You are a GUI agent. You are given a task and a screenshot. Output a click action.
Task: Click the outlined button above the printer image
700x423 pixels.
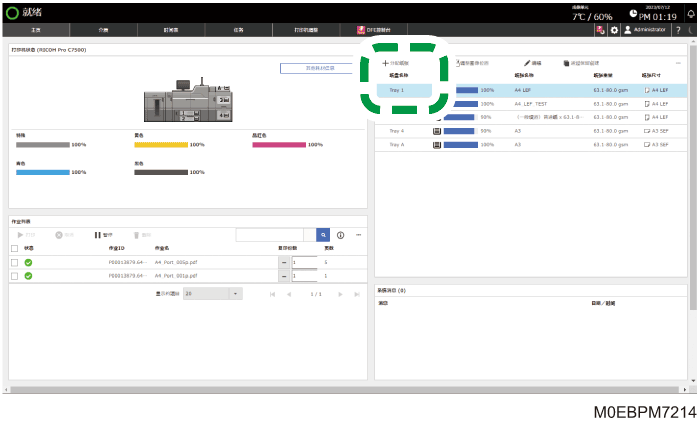(320, 68)
